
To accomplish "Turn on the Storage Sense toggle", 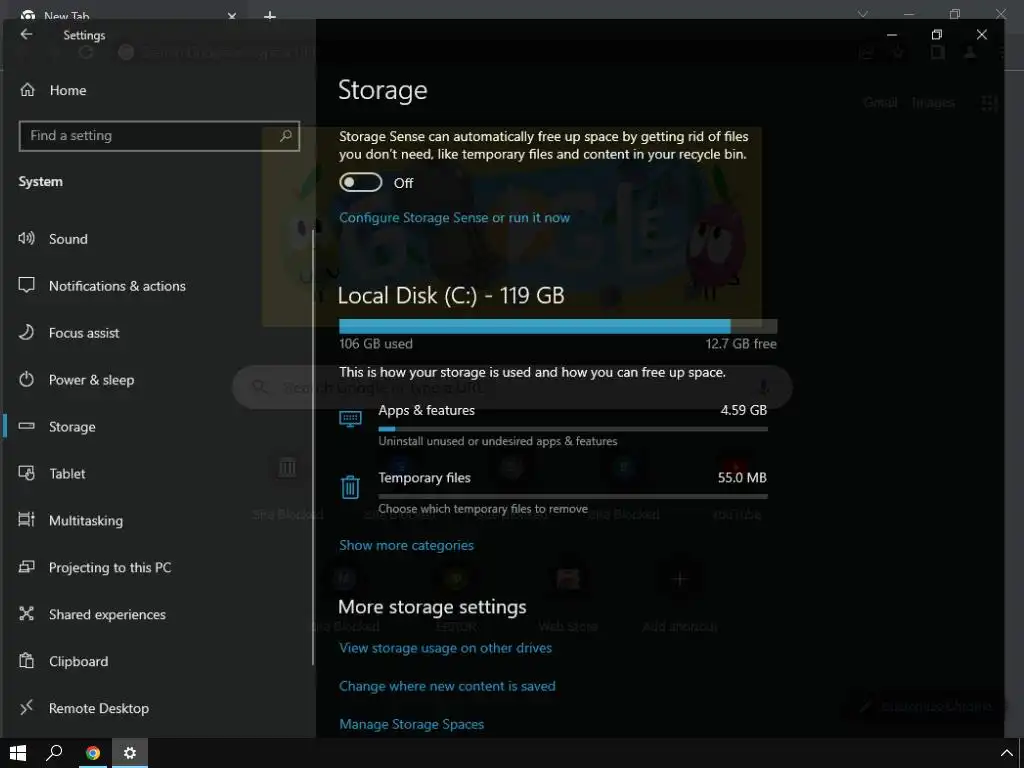I will 360,183.
